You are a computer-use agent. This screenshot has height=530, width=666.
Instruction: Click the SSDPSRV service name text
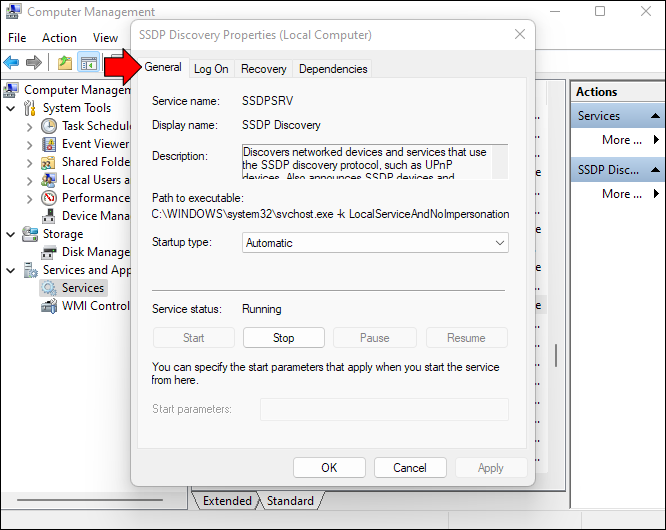[x=268, y=101]
